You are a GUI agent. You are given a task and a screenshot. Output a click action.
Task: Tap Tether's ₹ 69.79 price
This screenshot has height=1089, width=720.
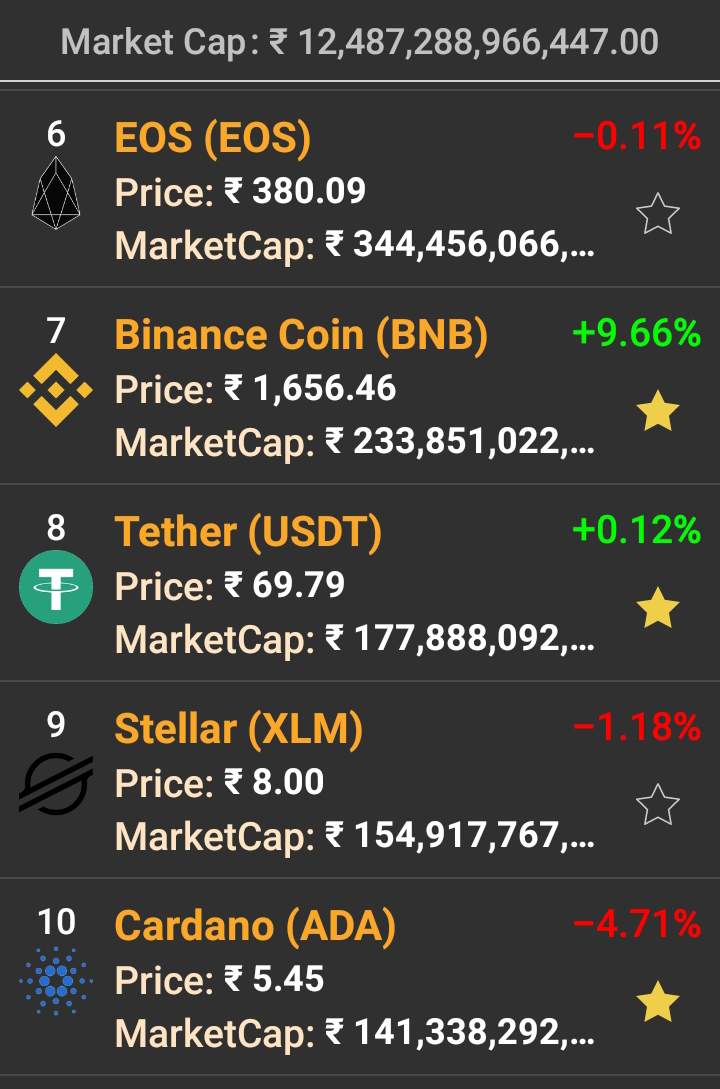[x=284, y=585]
